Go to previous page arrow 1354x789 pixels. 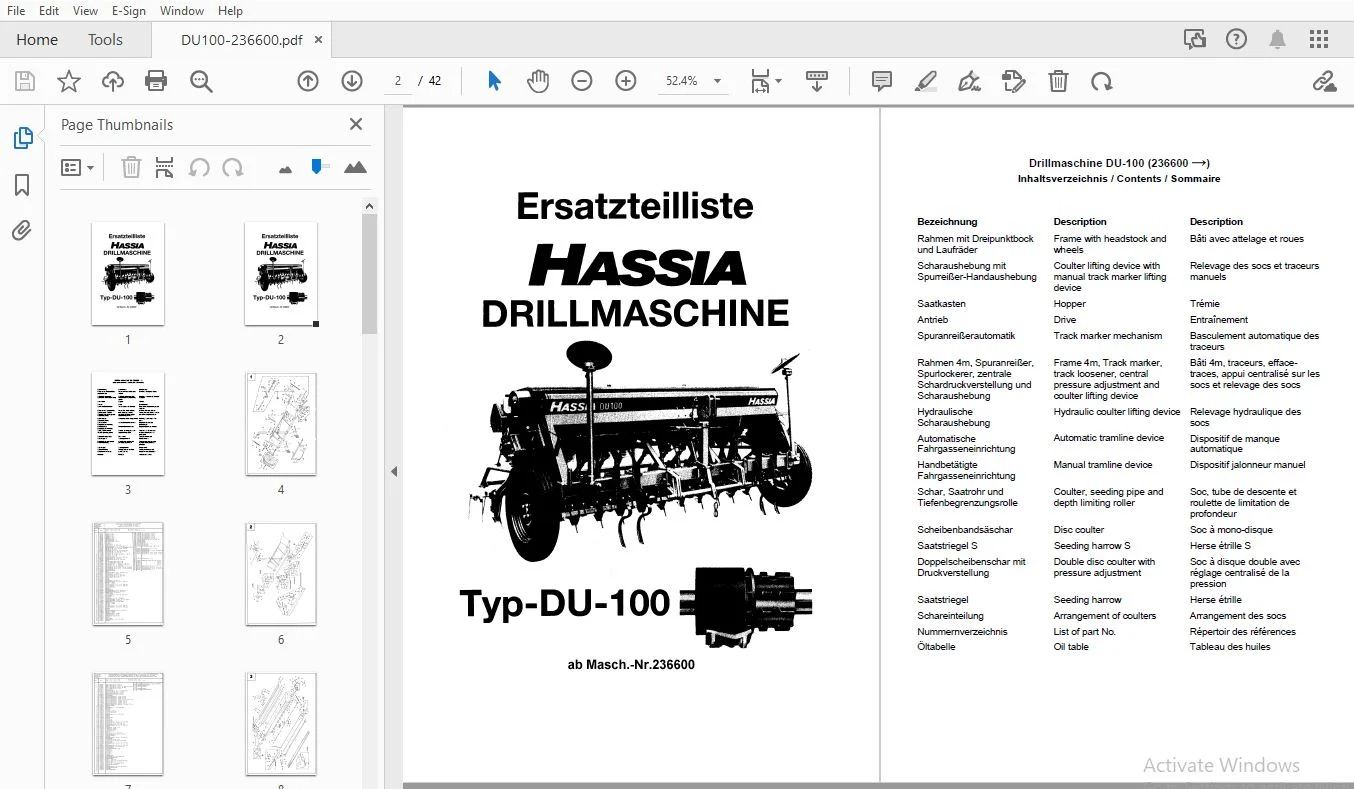point(308,81)
